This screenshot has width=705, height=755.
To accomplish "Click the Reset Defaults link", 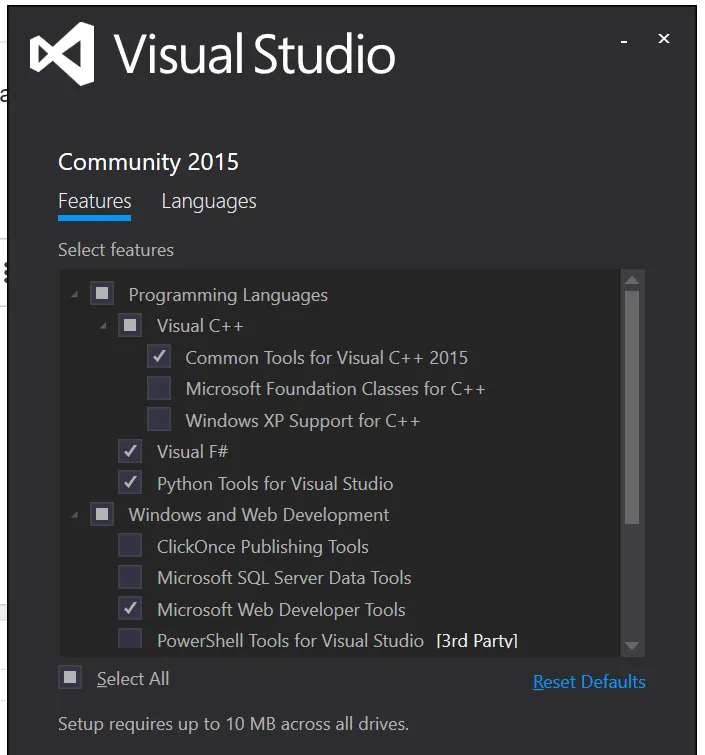I will tap(589, 682).
